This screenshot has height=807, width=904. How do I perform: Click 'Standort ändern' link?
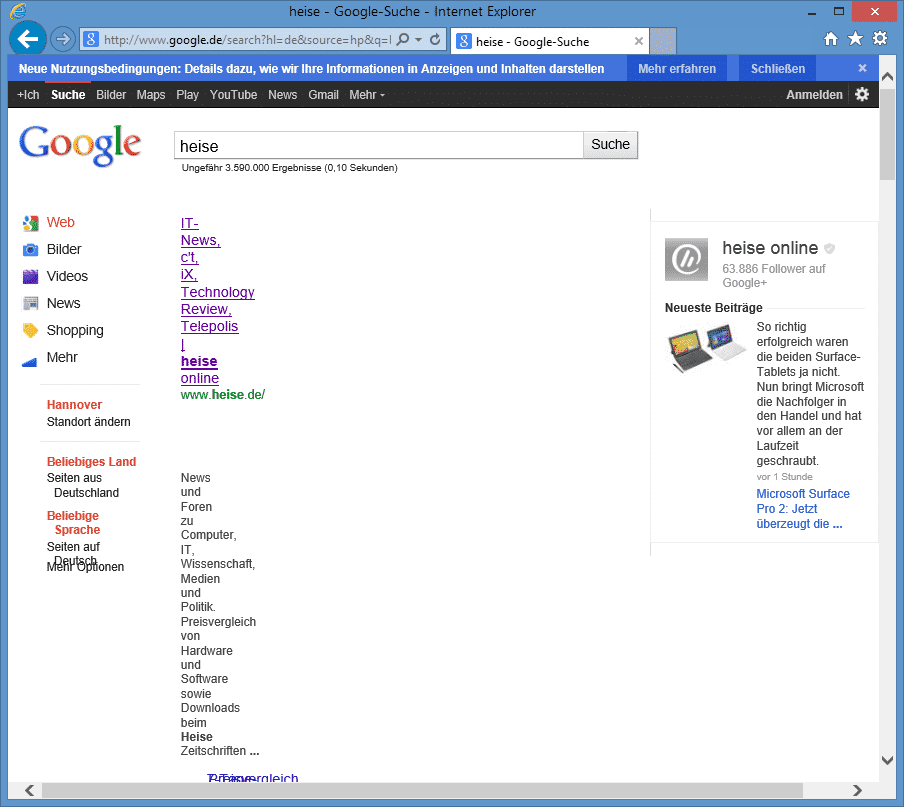pos(88,422)
